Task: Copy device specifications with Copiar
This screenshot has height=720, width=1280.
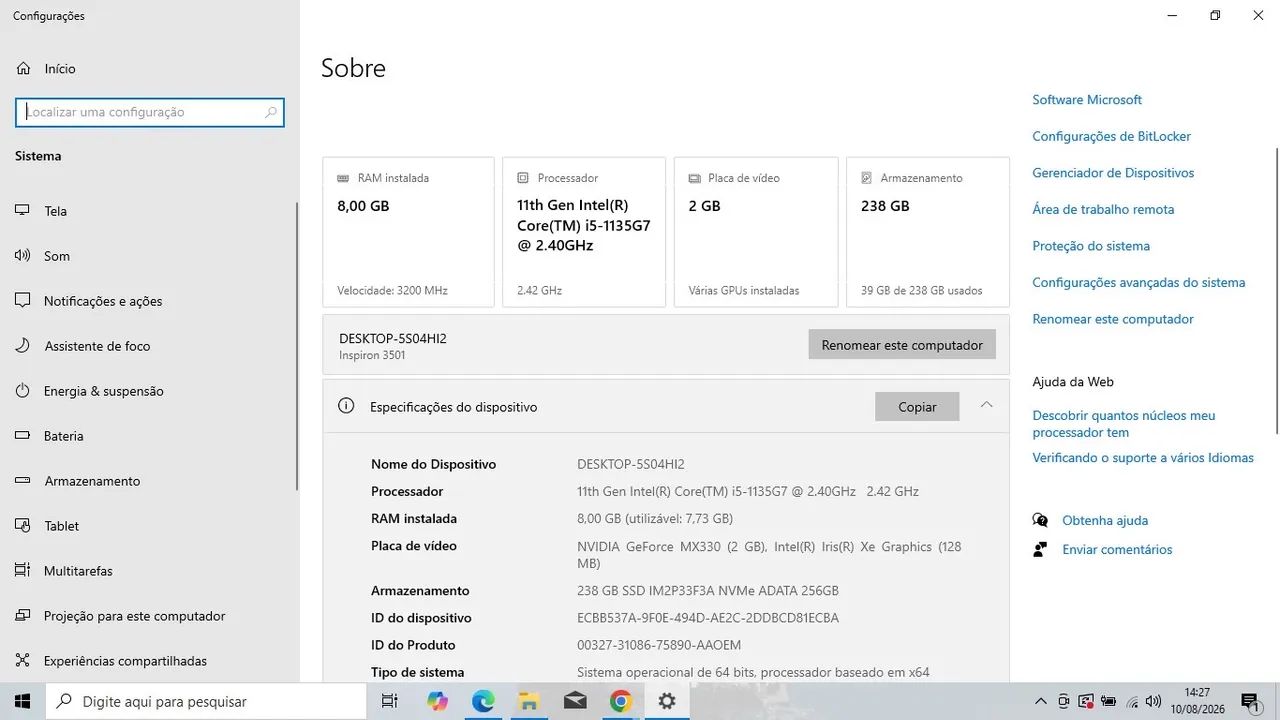Action: [x=917, y=407]
